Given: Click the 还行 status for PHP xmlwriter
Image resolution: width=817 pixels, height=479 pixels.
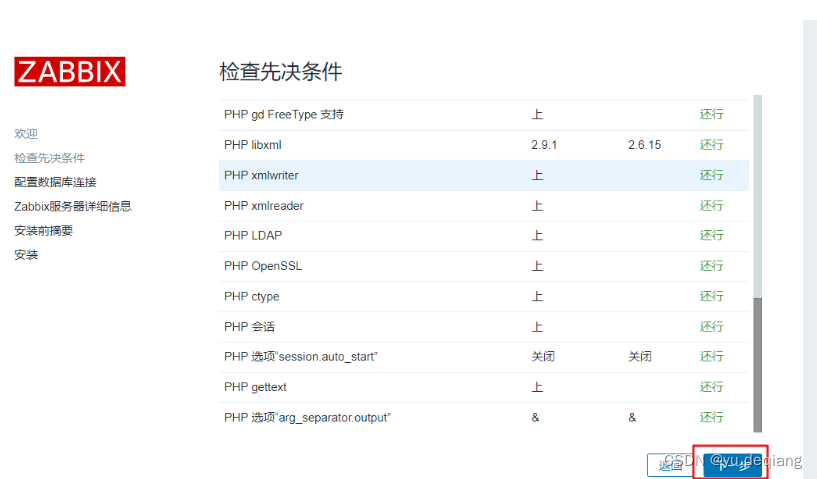Looking at the screenshot, I should pos(711,175).
